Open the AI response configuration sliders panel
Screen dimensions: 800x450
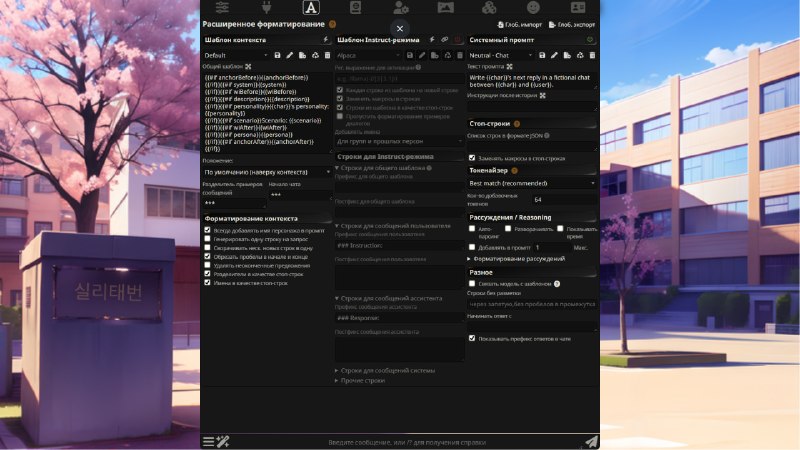click(222, 7)
